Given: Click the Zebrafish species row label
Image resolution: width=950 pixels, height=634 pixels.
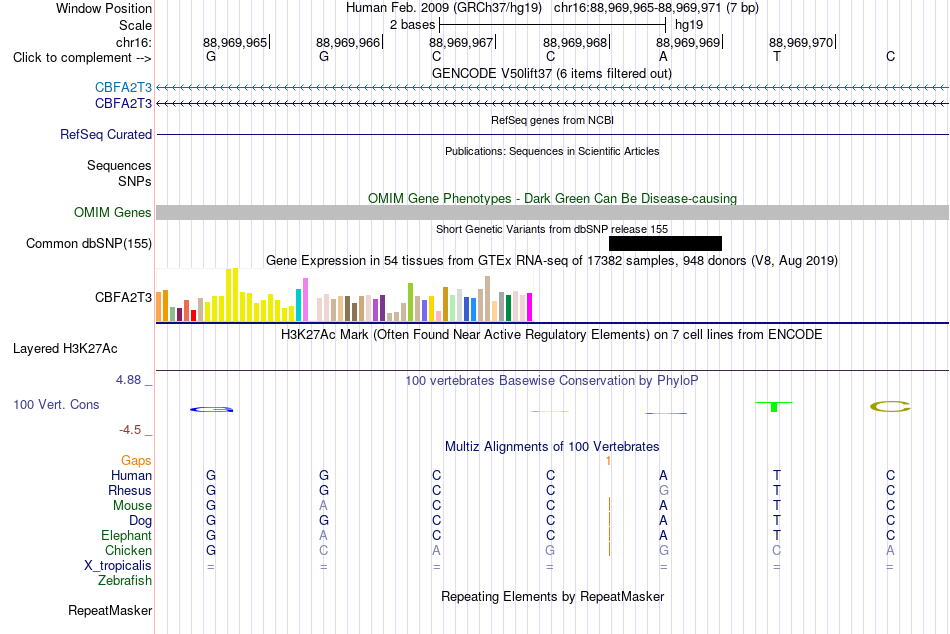Looking at the screenshot, I should point(124,580).
